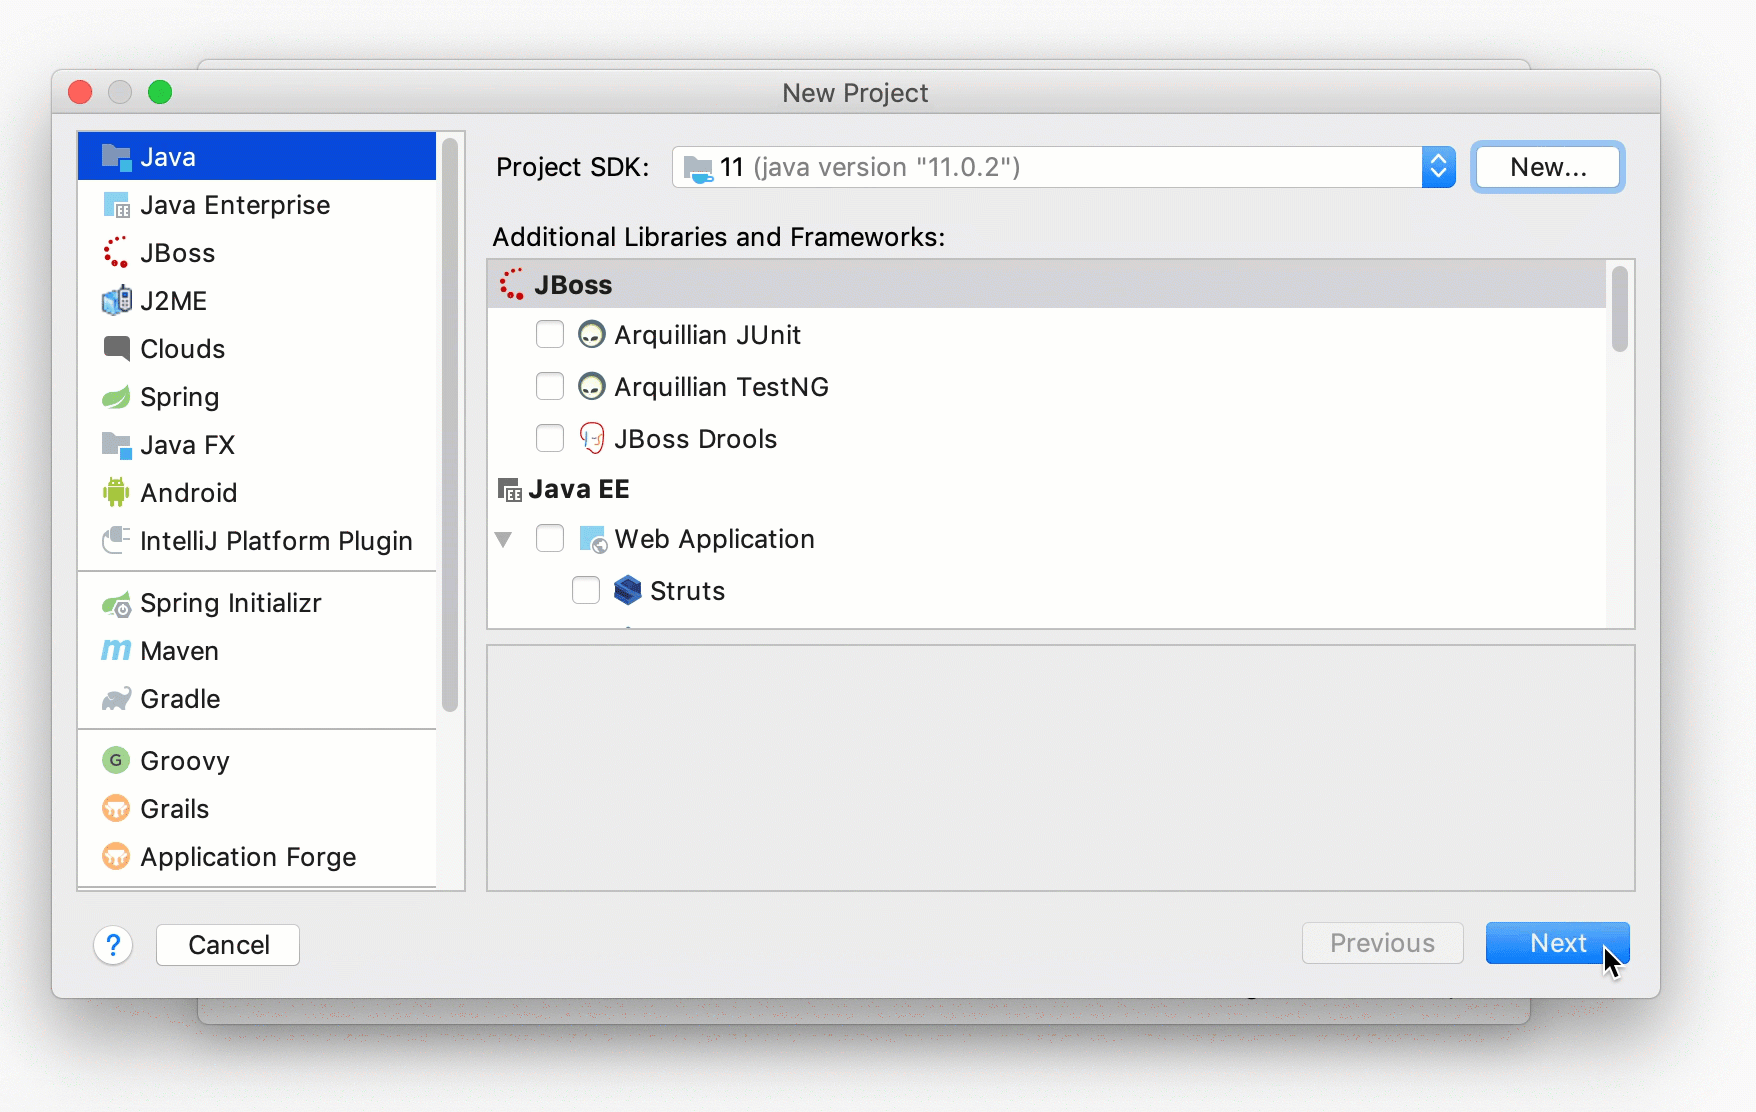Viewport: 1756px width, 1112px height.
Task: Open the Spring Initializr generator
Action: click(x=231, y=603)
